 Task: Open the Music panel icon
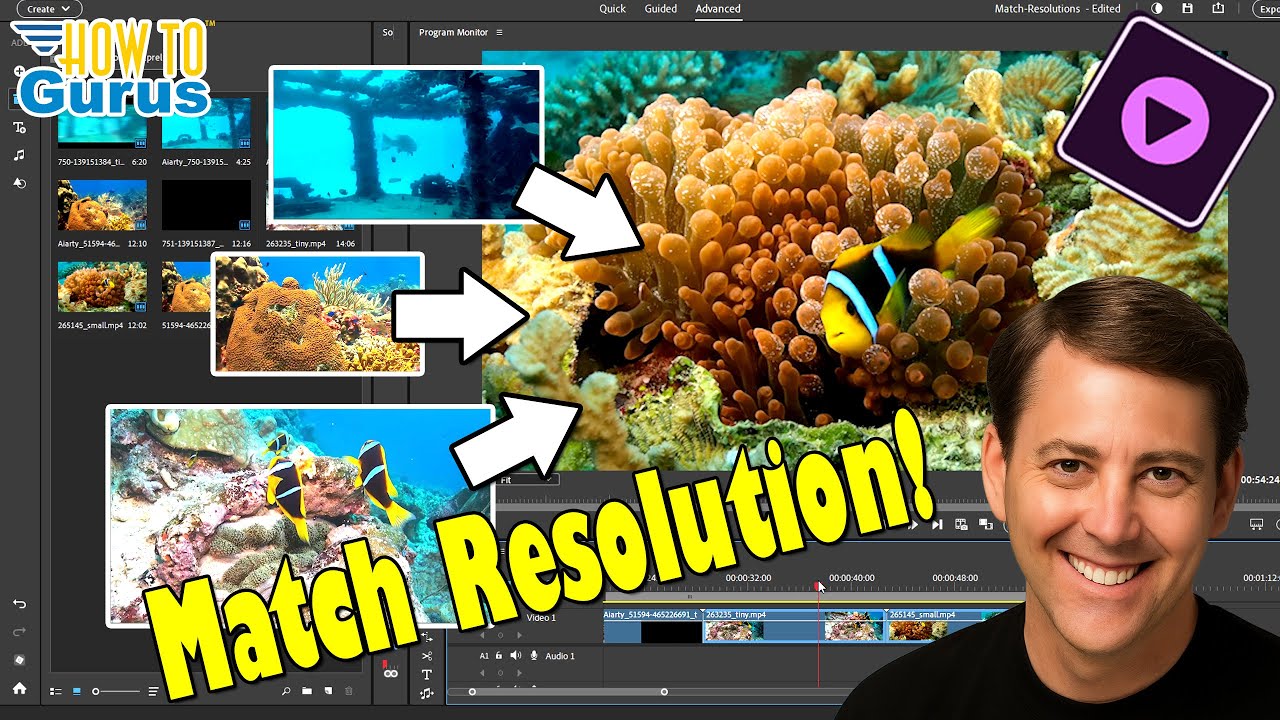[19, 156]
